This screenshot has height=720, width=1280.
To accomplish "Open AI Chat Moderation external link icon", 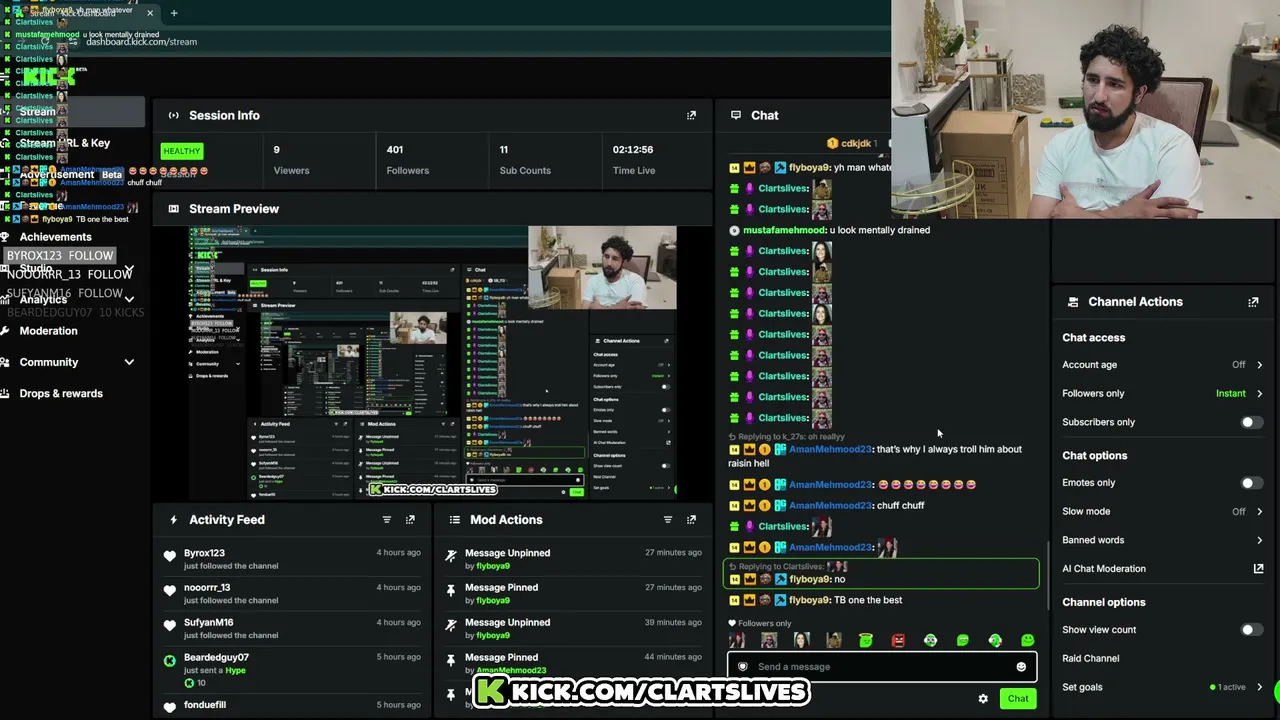I will click(x=1259, y=569).
